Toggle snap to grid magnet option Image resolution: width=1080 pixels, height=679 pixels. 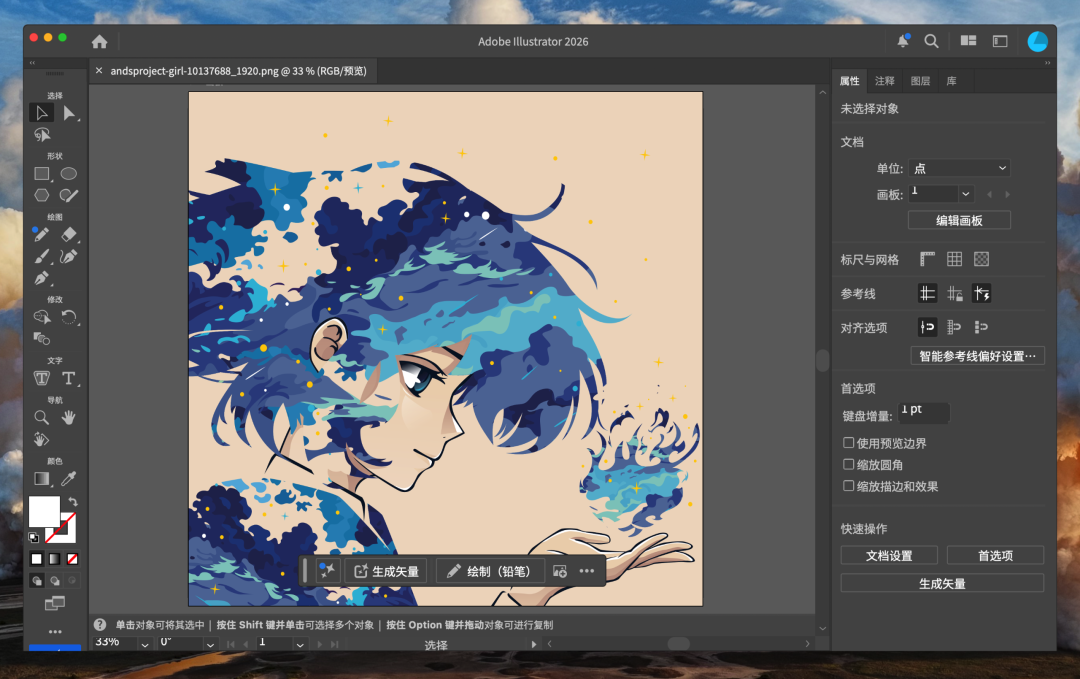[x=954, y=327]
